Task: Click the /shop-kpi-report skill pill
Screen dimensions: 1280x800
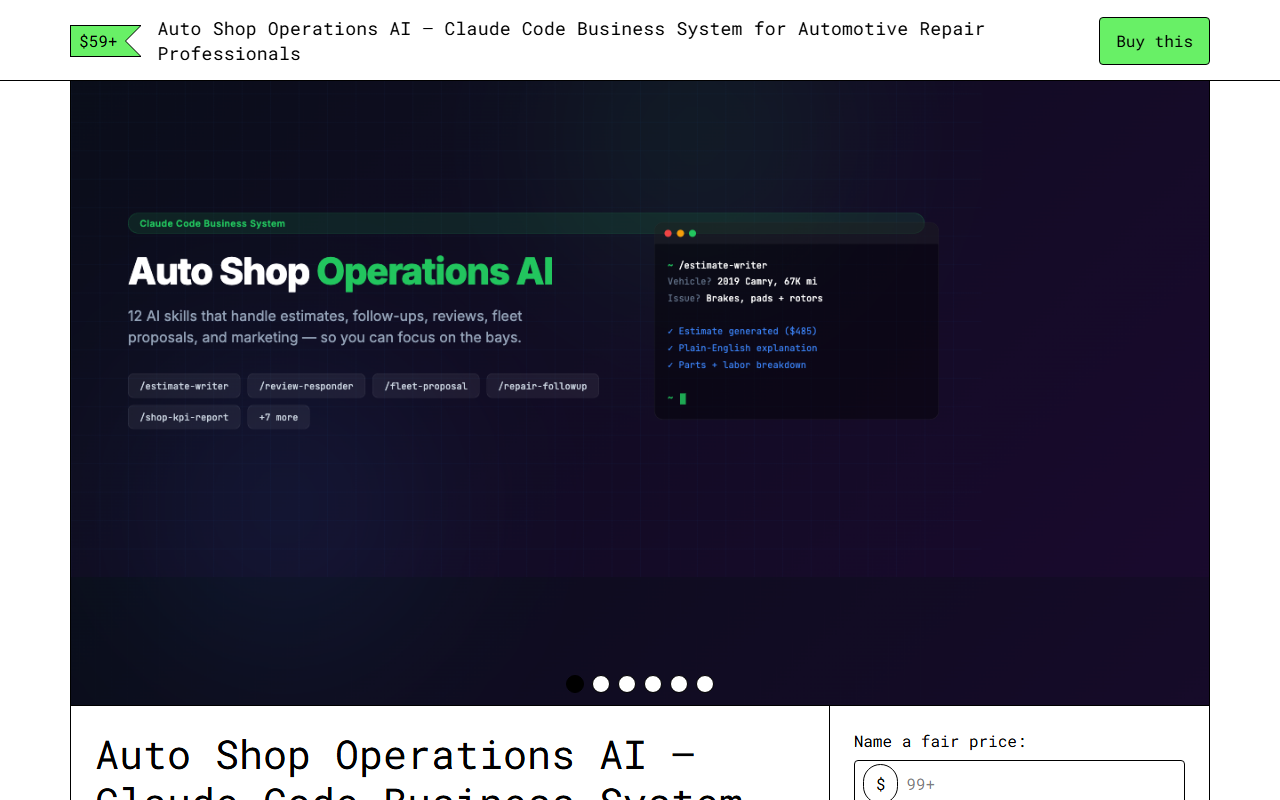Action: (184, 416)
